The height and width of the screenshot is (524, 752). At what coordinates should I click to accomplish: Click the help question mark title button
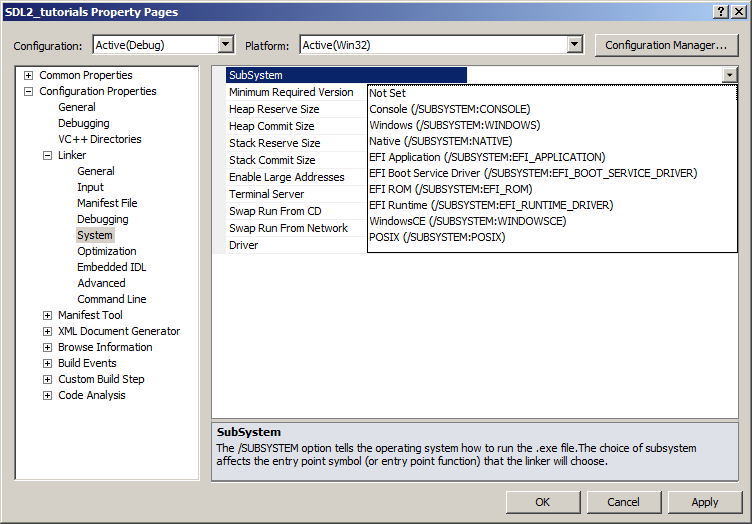[721, 12]
